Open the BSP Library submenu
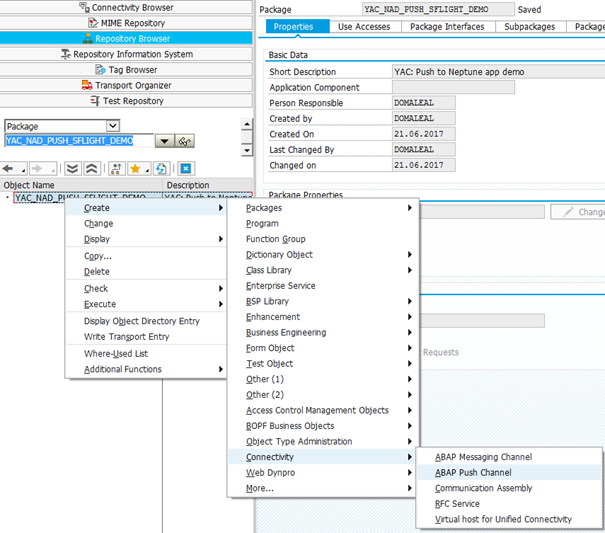 323,301
